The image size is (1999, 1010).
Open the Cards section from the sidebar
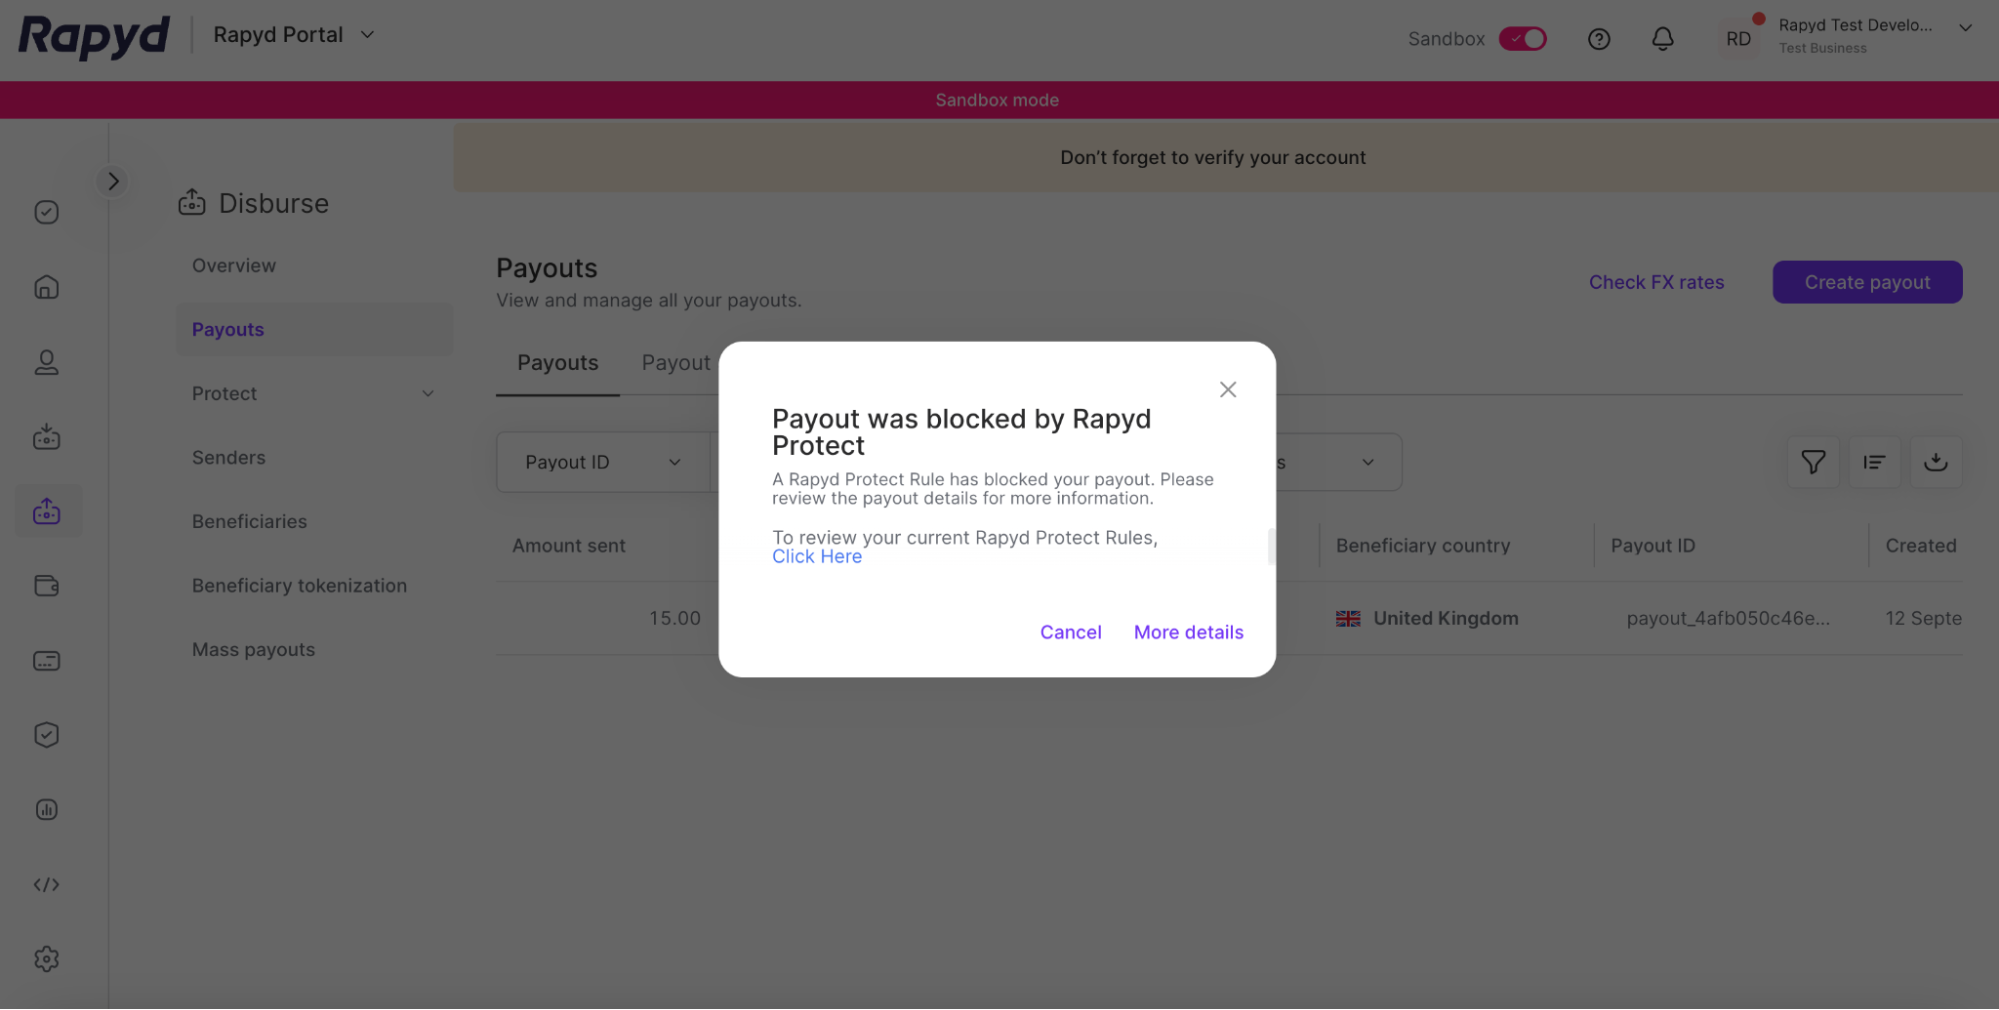46,661
